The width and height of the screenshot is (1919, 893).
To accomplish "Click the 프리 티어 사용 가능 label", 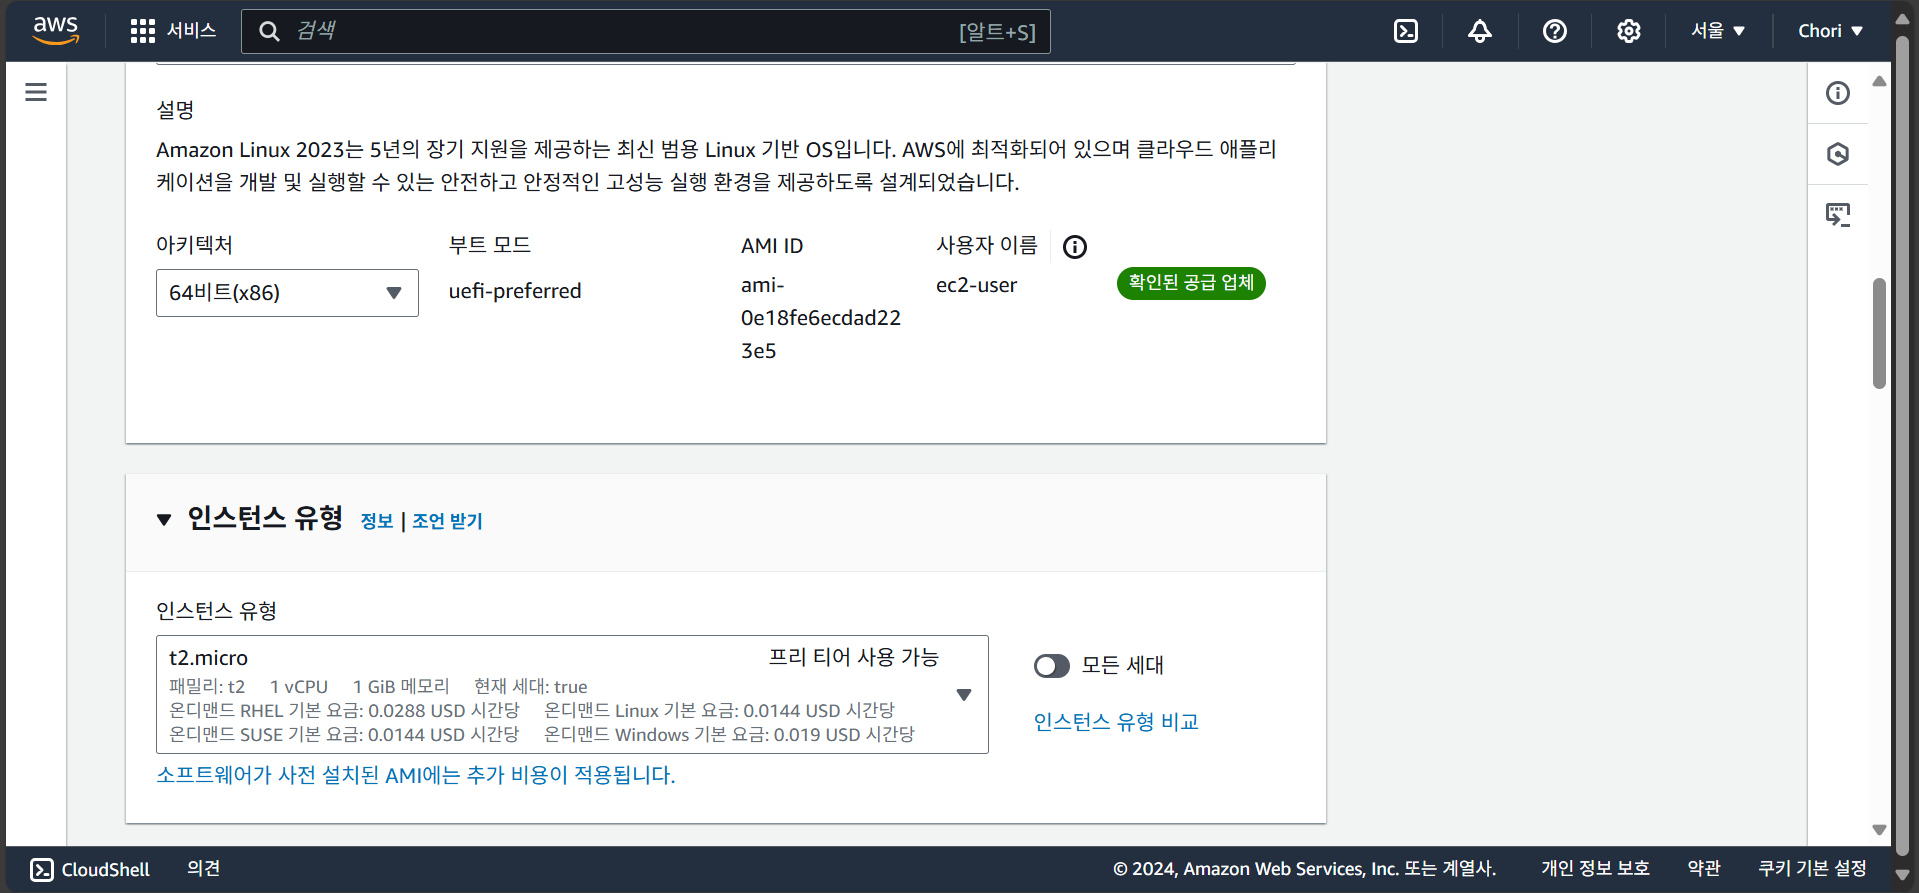I will point(853,657).
